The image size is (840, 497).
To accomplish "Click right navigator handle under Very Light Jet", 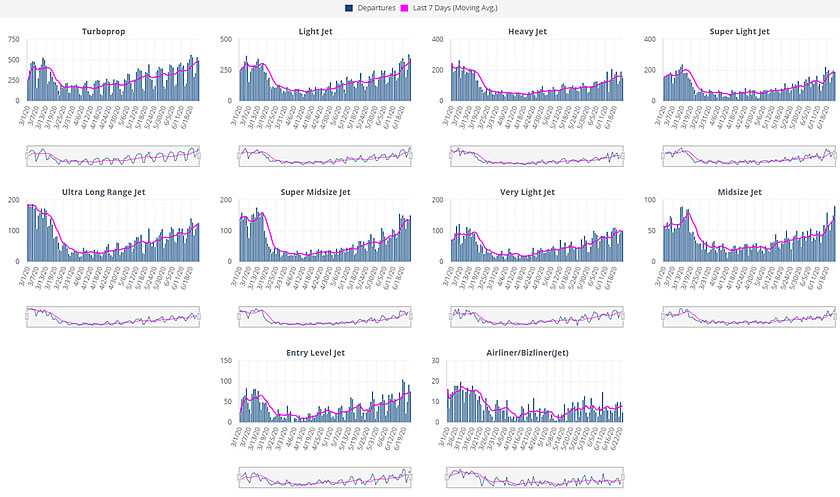I will click(x=623, y=317).
